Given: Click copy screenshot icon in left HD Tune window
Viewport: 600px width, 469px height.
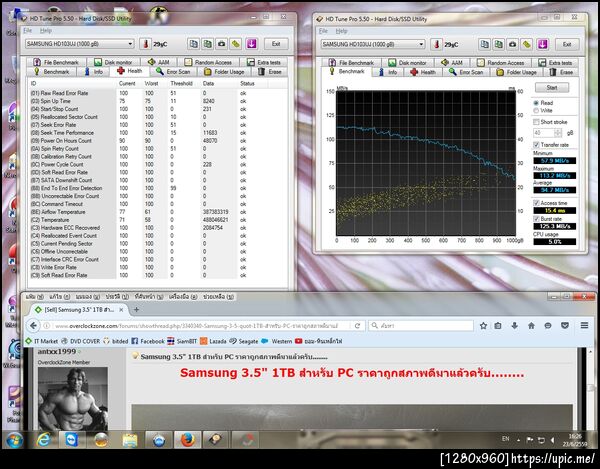Looking at the screenshot, I should click(207, 44).
